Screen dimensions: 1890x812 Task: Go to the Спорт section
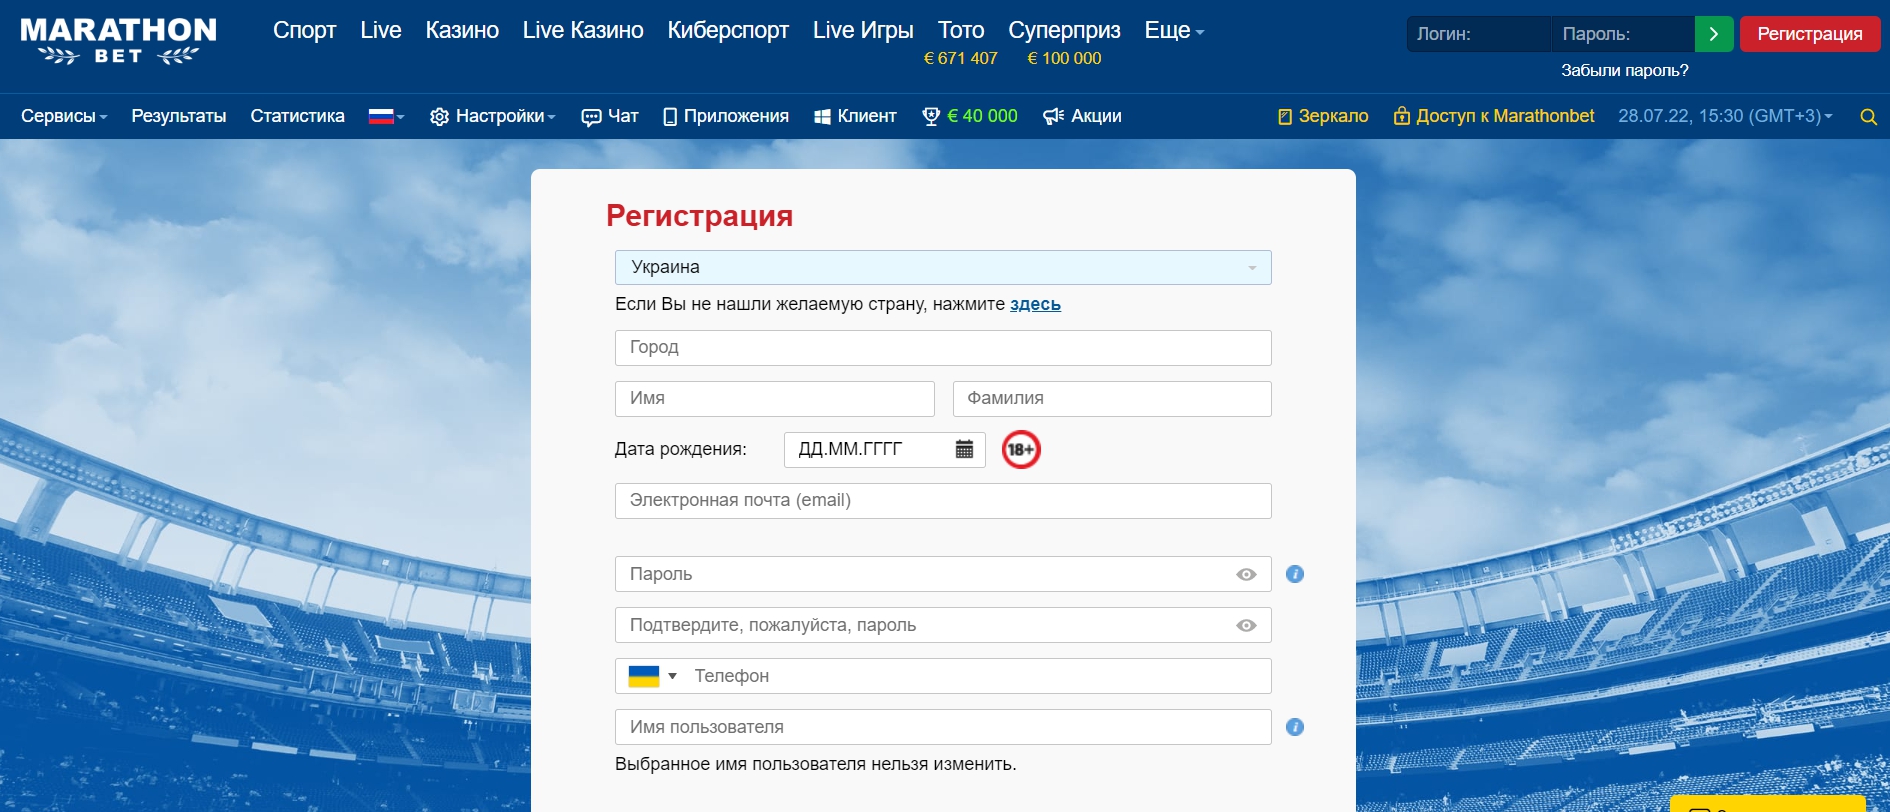coord(304,31)
